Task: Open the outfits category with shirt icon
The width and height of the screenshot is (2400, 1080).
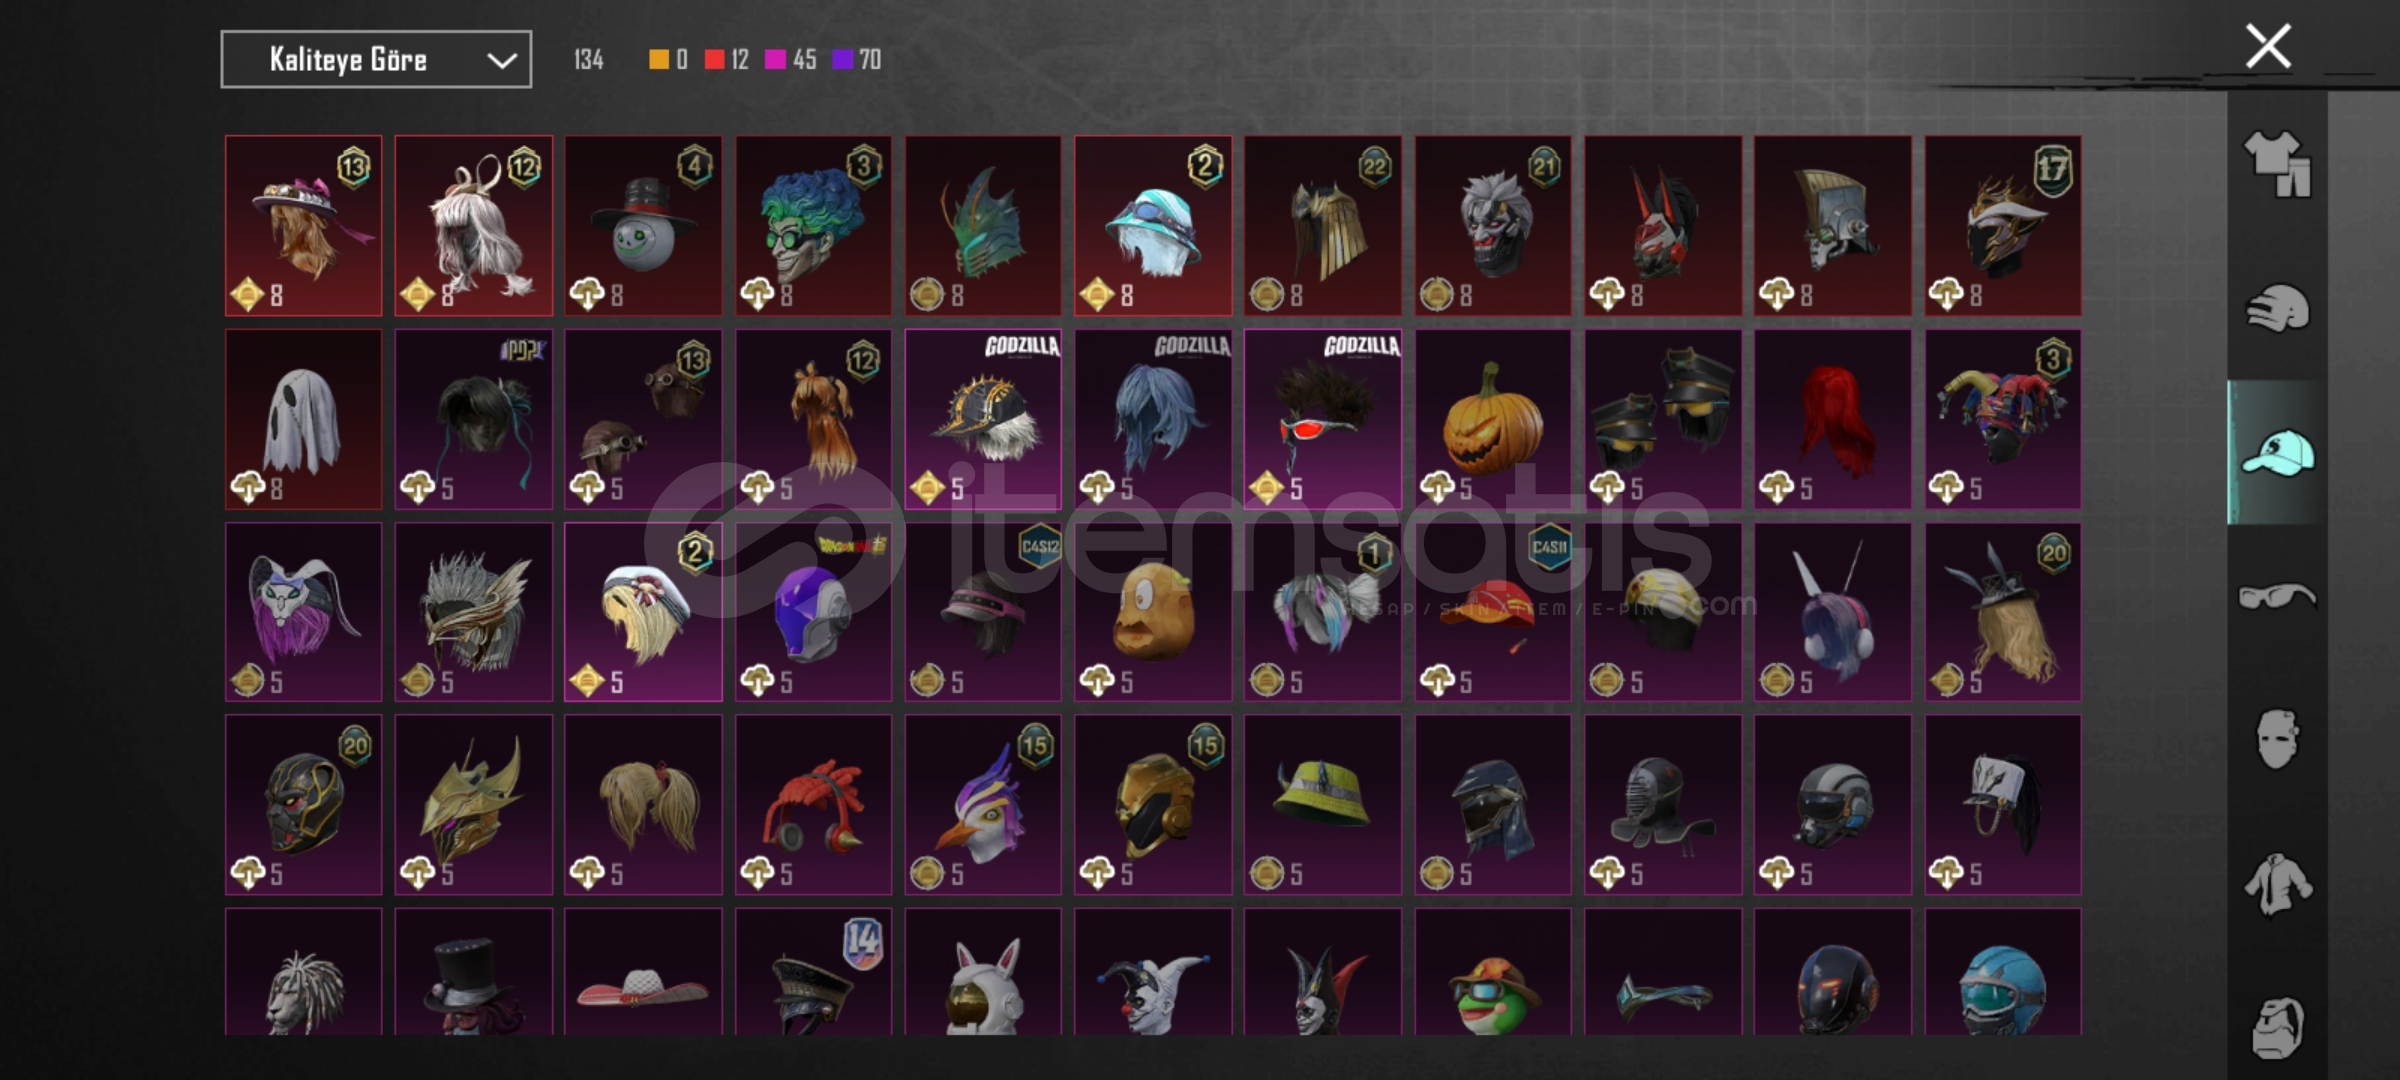Action: (x=2277, y=164)
